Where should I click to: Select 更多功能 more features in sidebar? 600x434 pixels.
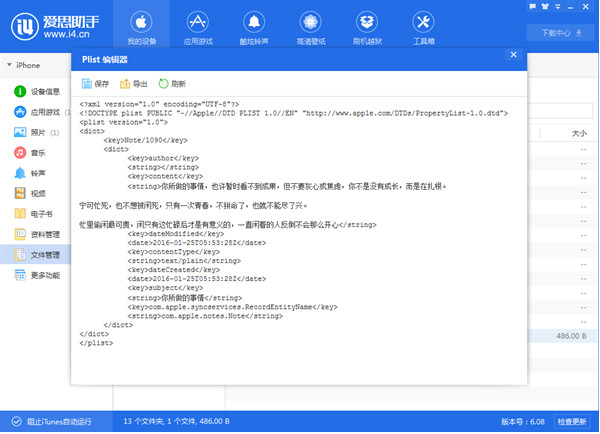tap(37, 275)
